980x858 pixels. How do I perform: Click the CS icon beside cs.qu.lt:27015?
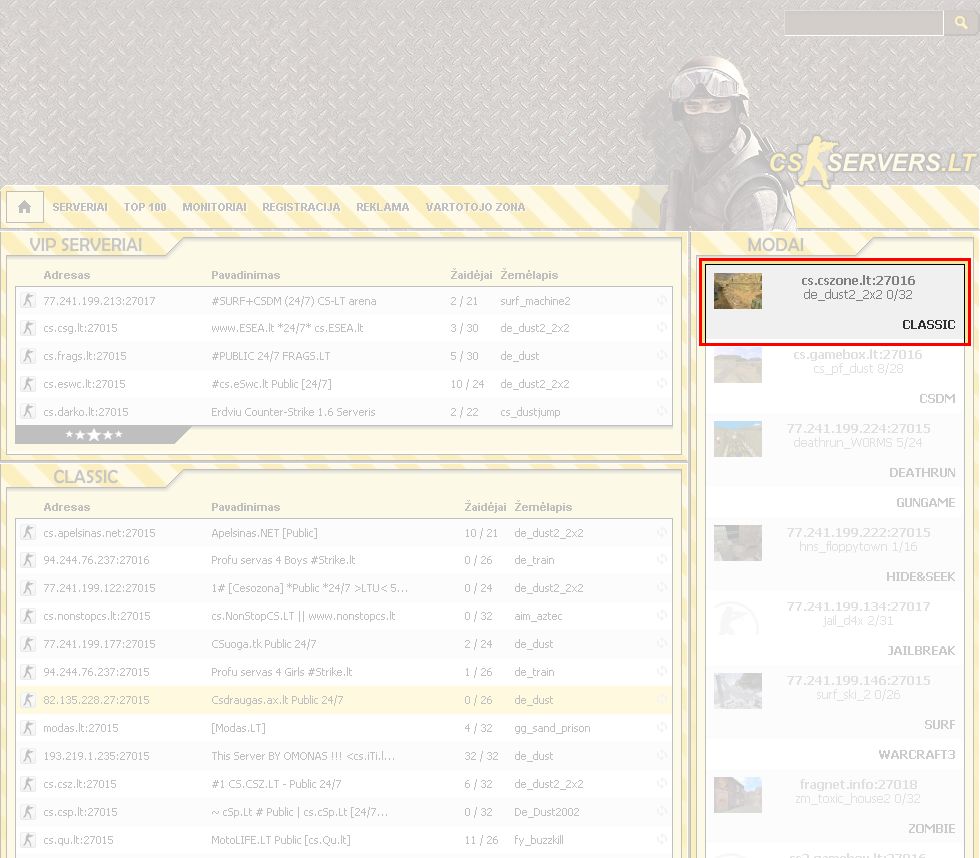pyautogui.click(x=28, y=840)
